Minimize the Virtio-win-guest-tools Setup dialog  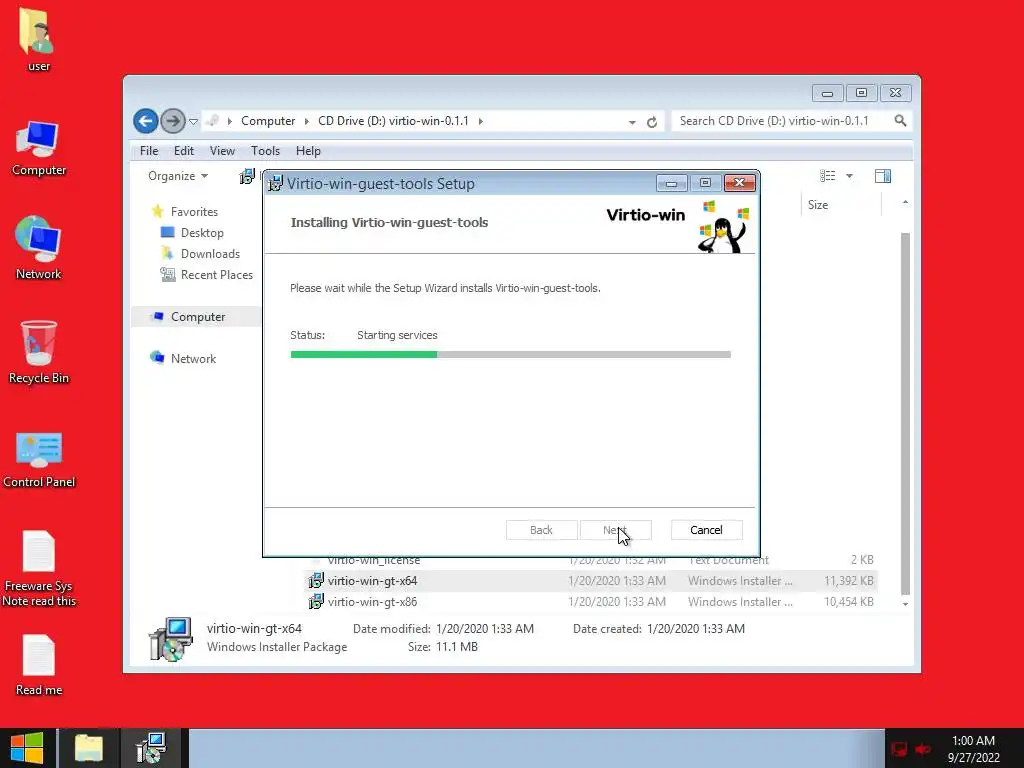click(x=671, y=183)
